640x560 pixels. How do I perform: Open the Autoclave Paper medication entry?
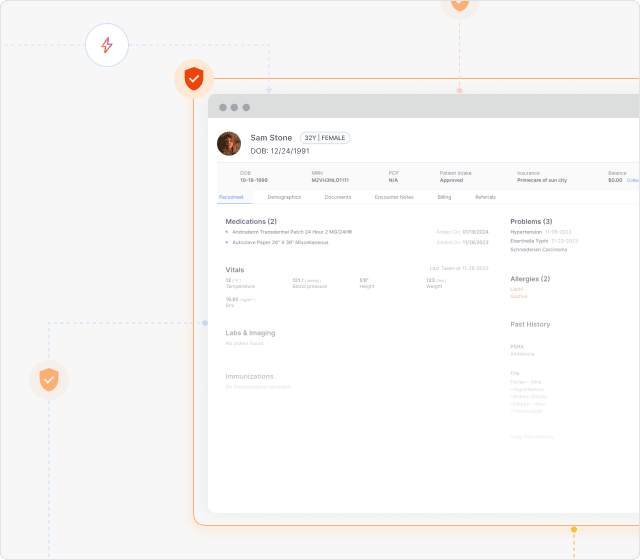tap(280, 242)
